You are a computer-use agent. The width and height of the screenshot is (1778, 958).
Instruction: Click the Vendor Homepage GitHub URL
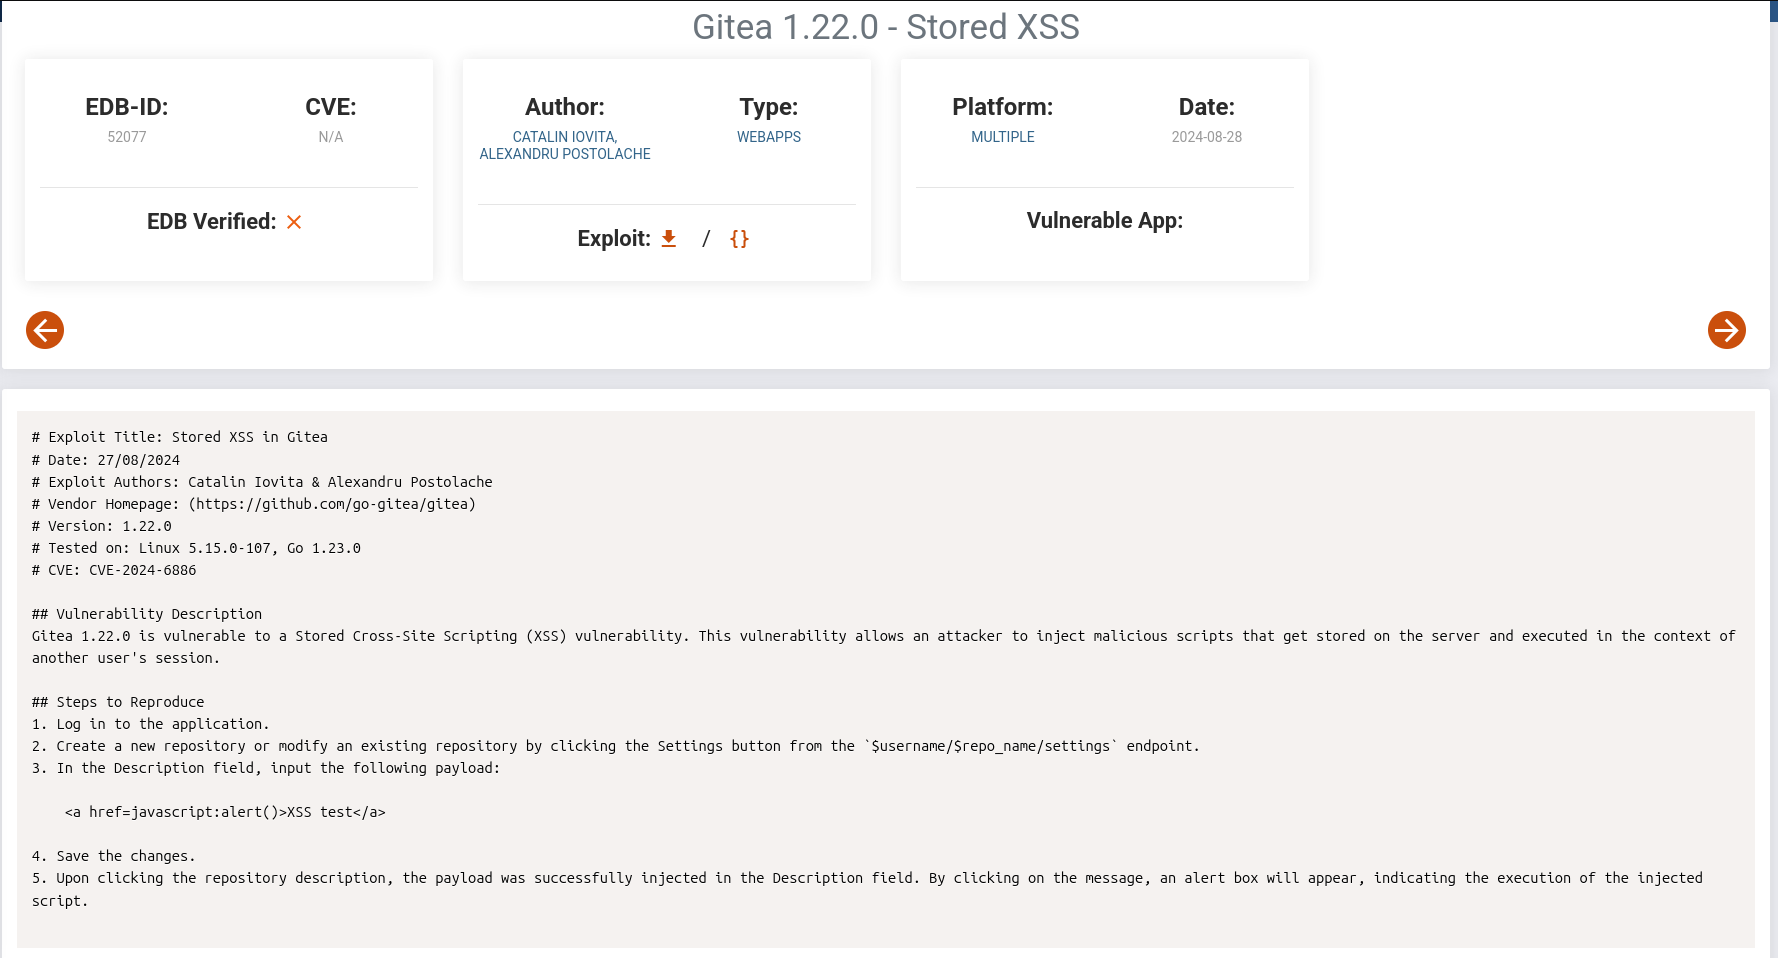click(332, 504)
